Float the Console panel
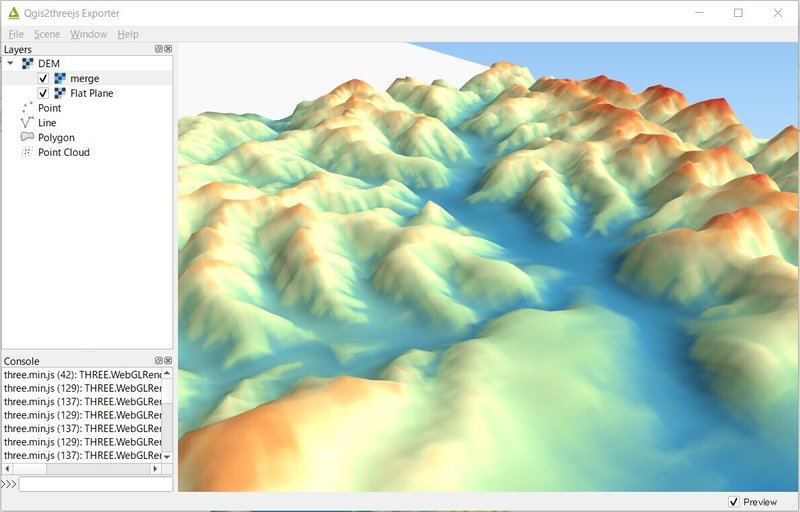Image resolution: width=800 pixels, height=512 pixels. coord(159,361)
